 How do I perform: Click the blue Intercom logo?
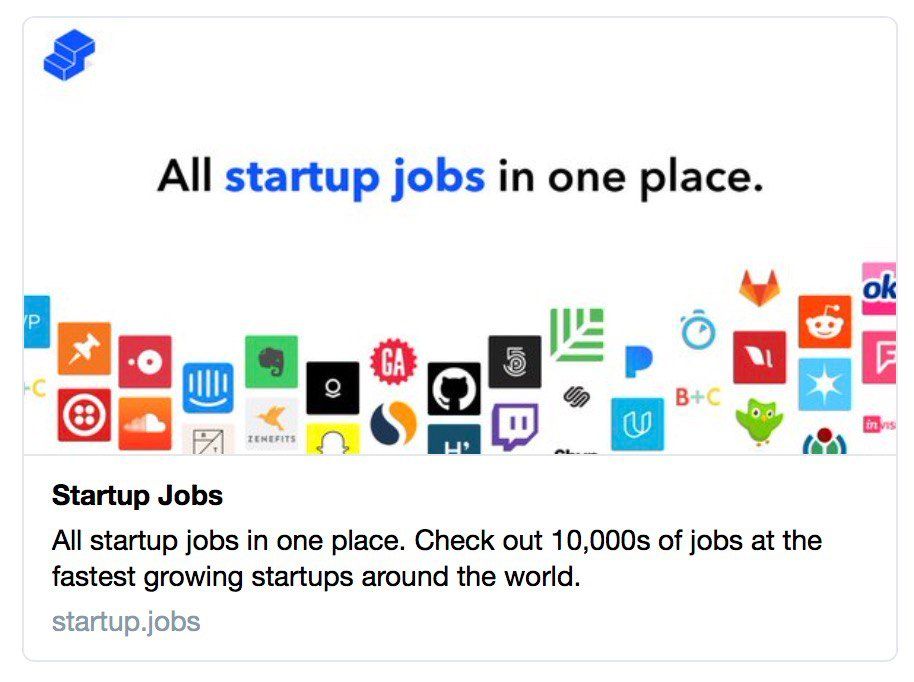pyautogui.click(x=208, y=388)
